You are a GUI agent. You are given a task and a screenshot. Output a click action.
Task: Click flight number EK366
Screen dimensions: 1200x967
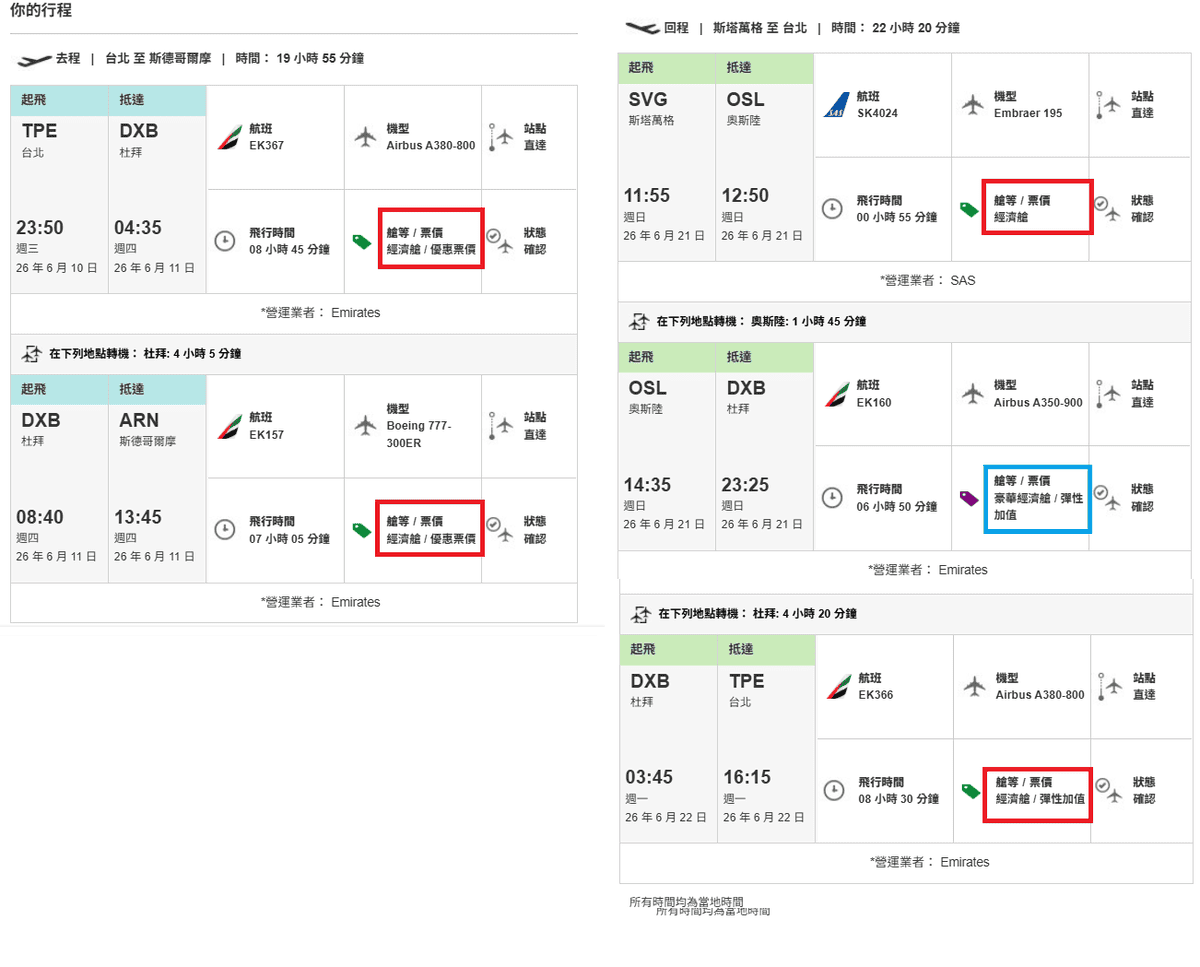pos(875,693)
